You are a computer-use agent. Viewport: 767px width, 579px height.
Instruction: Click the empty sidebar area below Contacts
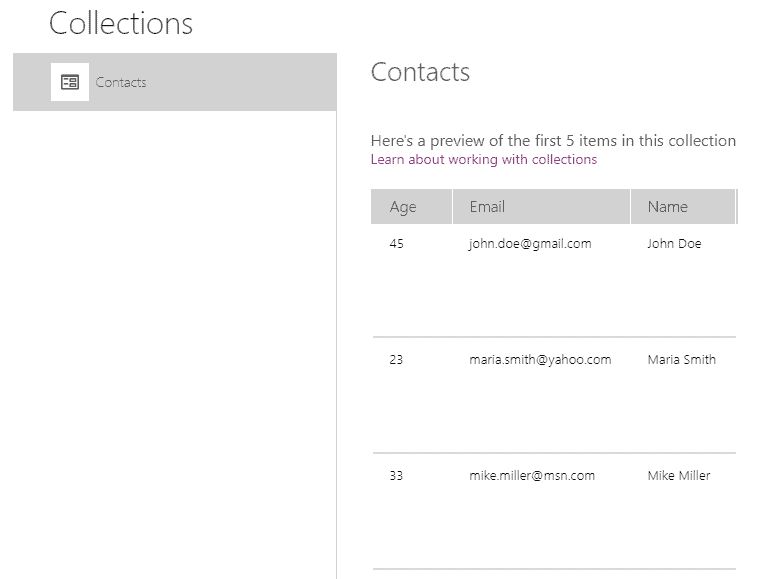[x=175, y=340]
